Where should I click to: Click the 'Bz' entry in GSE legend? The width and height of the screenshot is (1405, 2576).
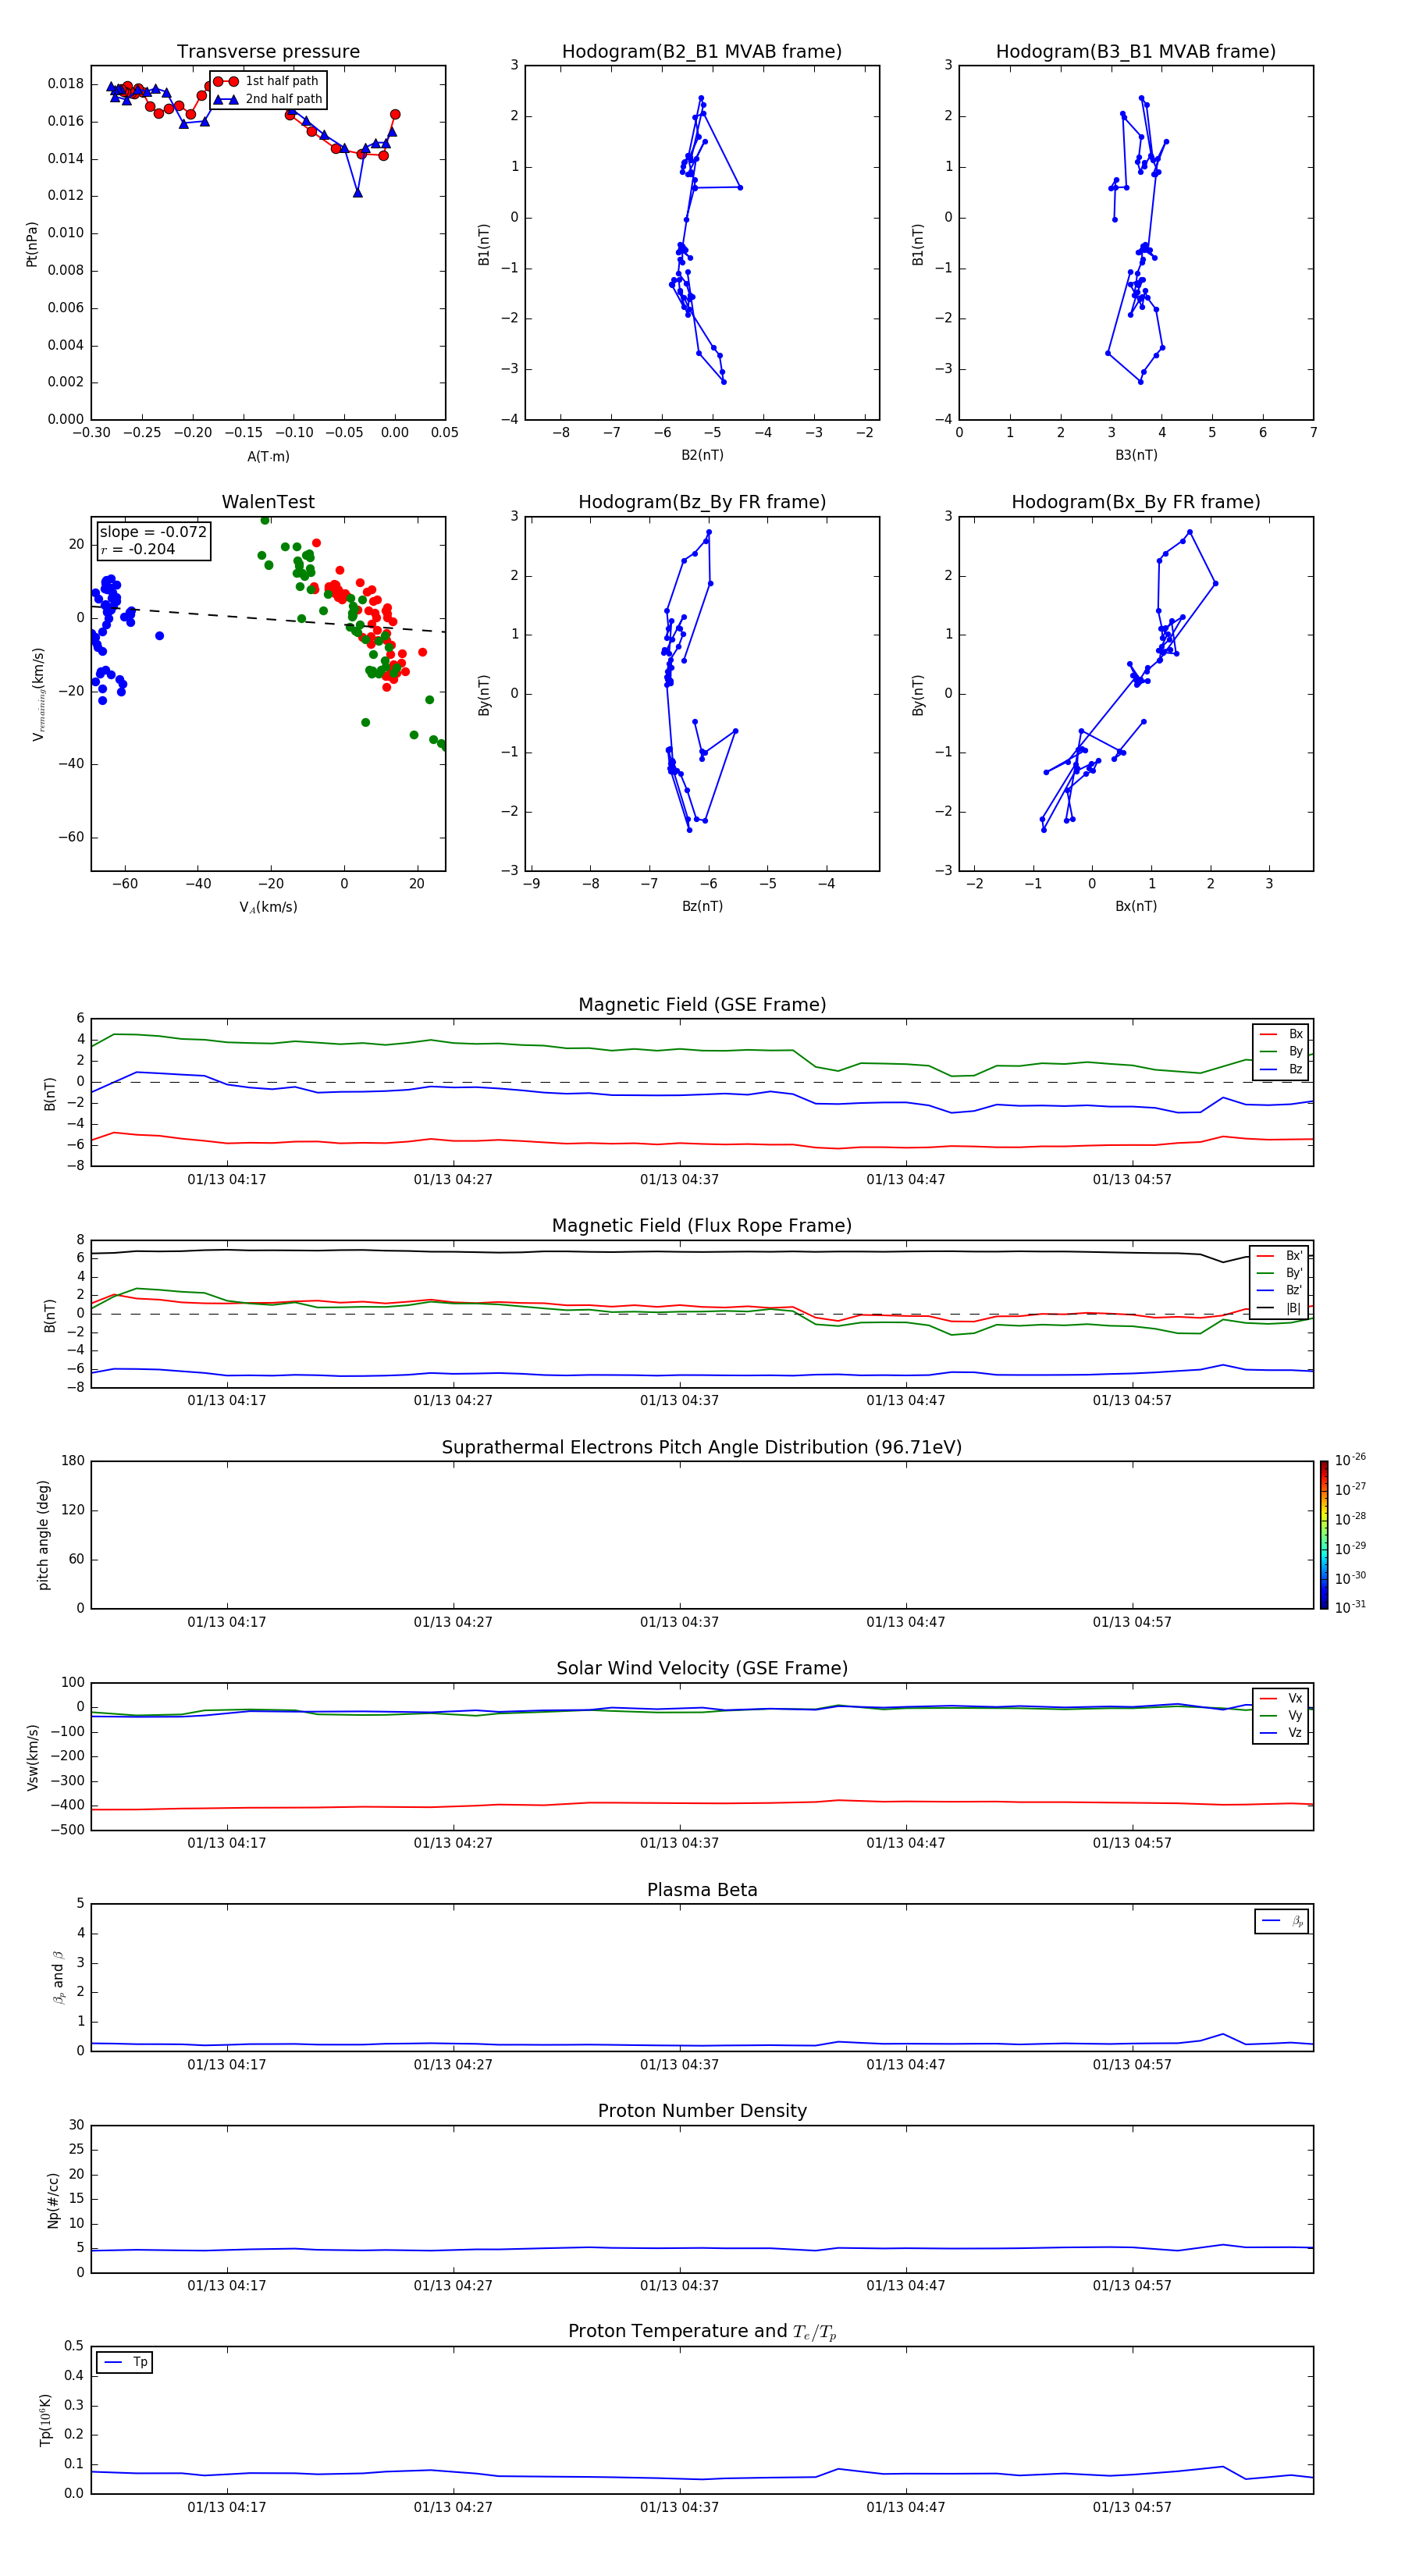1282,1069
